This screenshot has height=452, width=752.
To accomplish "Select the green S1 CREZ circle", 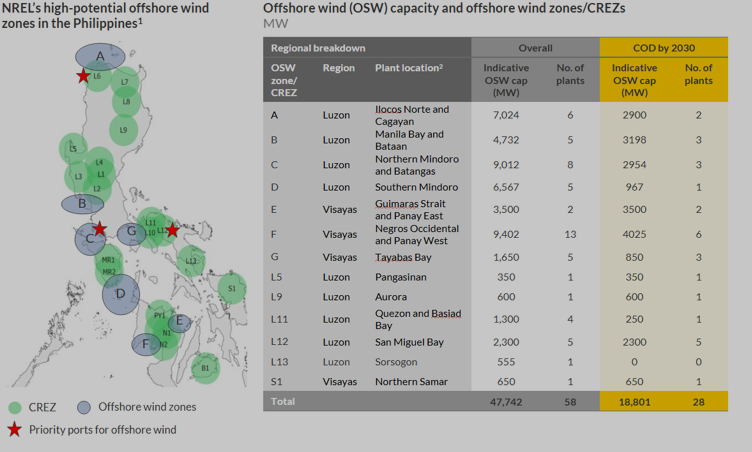I will pyautogui.click(x=232, y=288).
